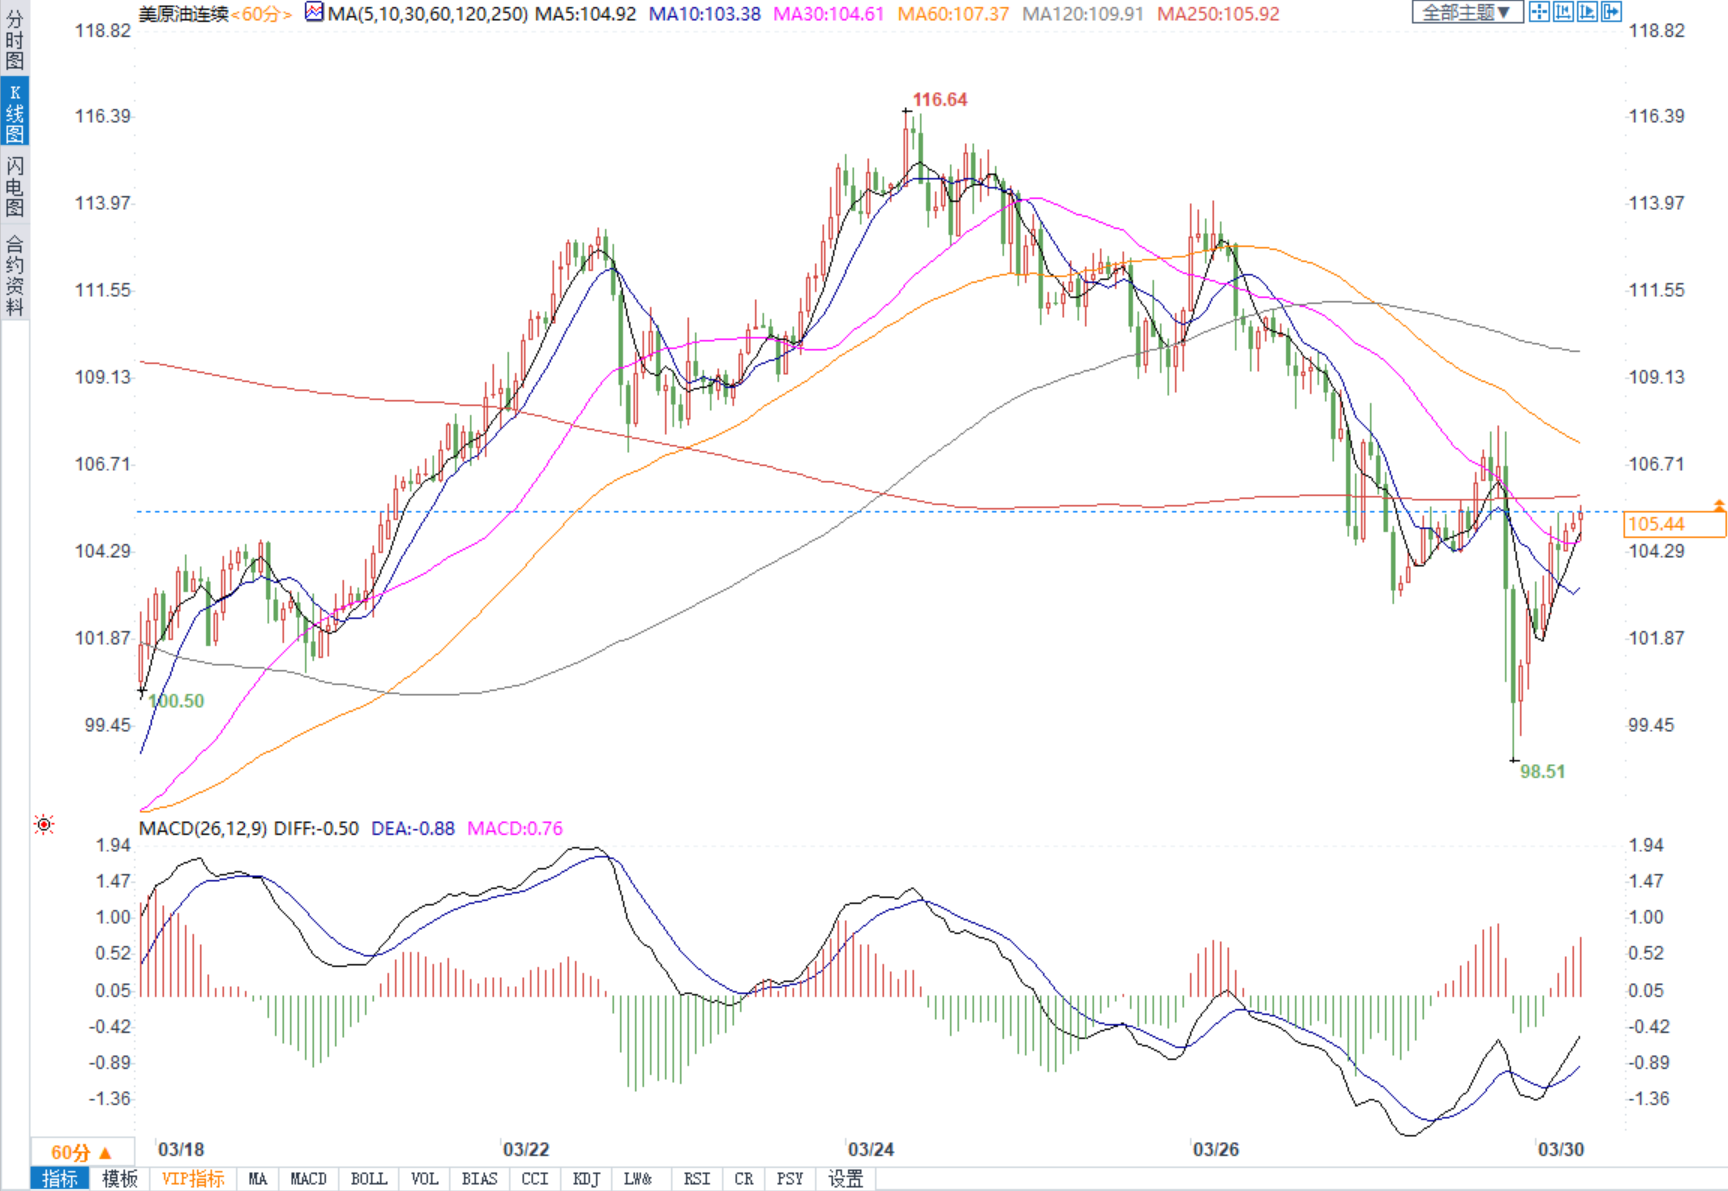The height and width of the screenshot is (1191, 1728).
Task: Expand the 60分 period selector
Action: pos(81,1152)
